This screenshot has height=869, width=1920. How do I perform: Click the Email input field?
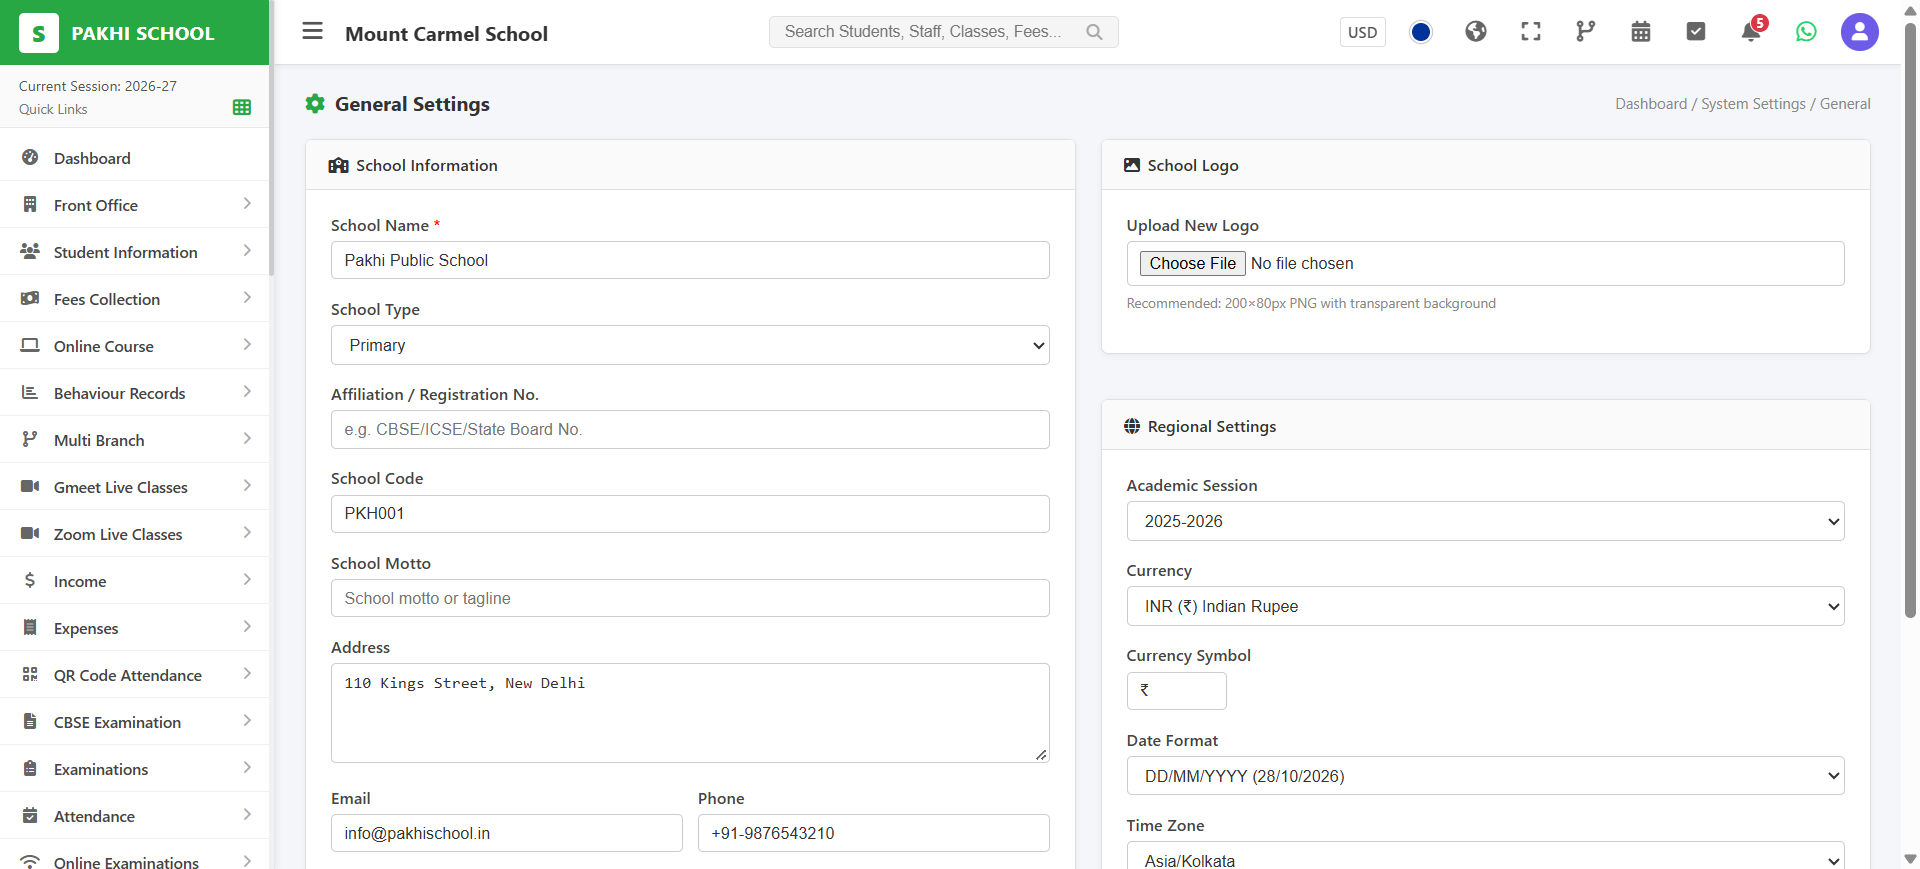[506, 833]
